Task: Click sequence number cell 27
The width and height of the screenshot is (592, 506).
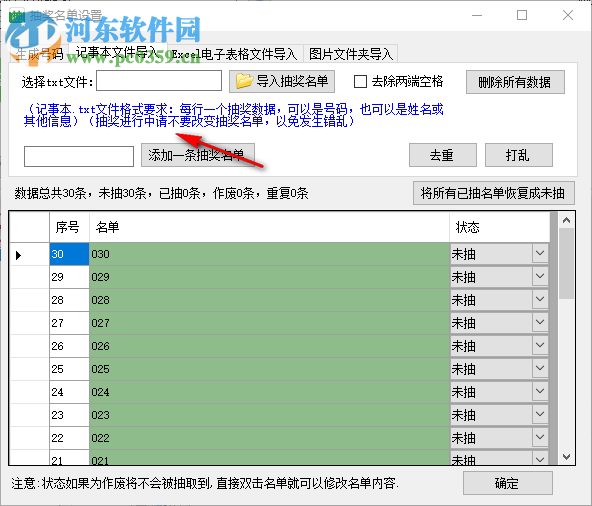Action: [69, 323]
